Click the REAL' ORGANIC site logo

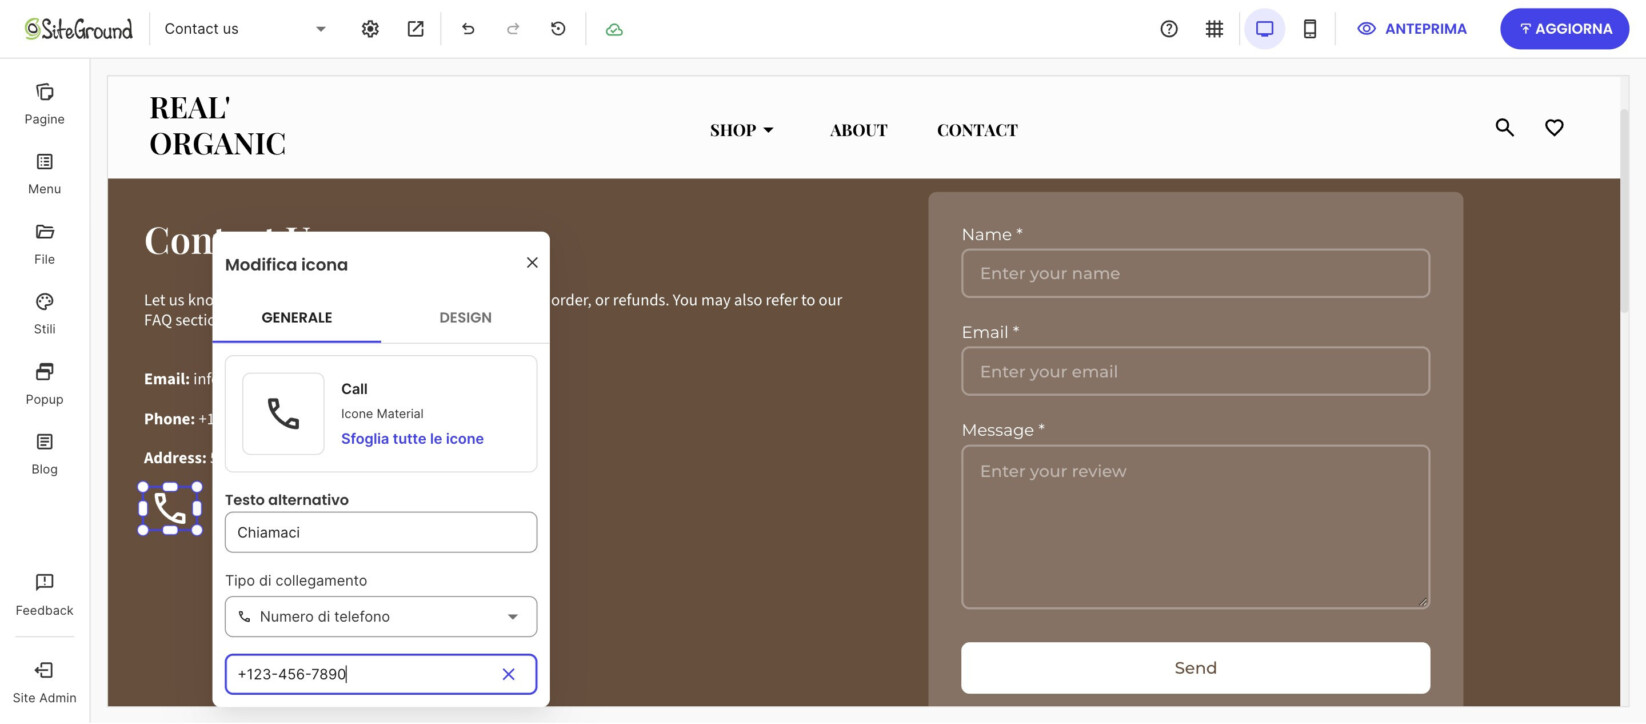coord(217,126)
